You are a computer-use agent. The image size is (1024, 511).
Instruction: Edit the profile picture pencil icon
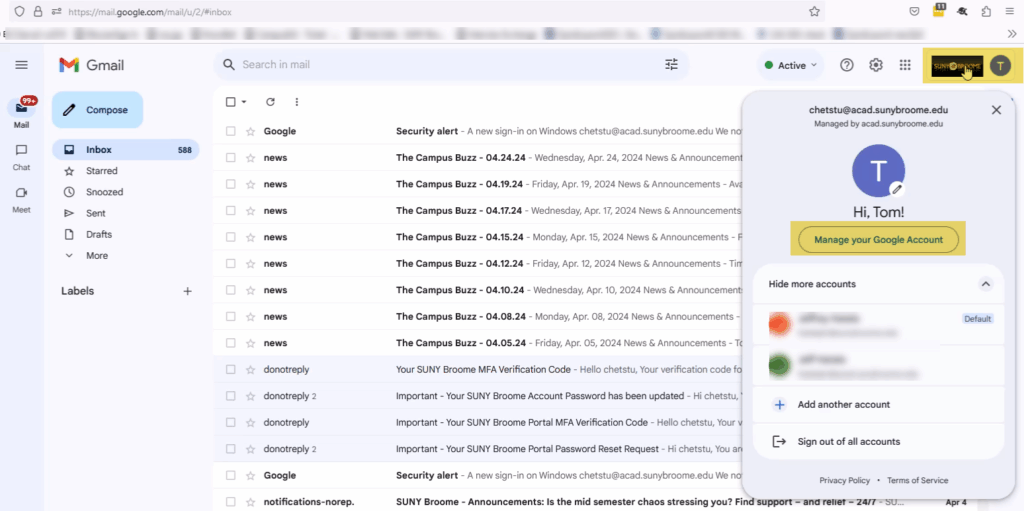897,189
